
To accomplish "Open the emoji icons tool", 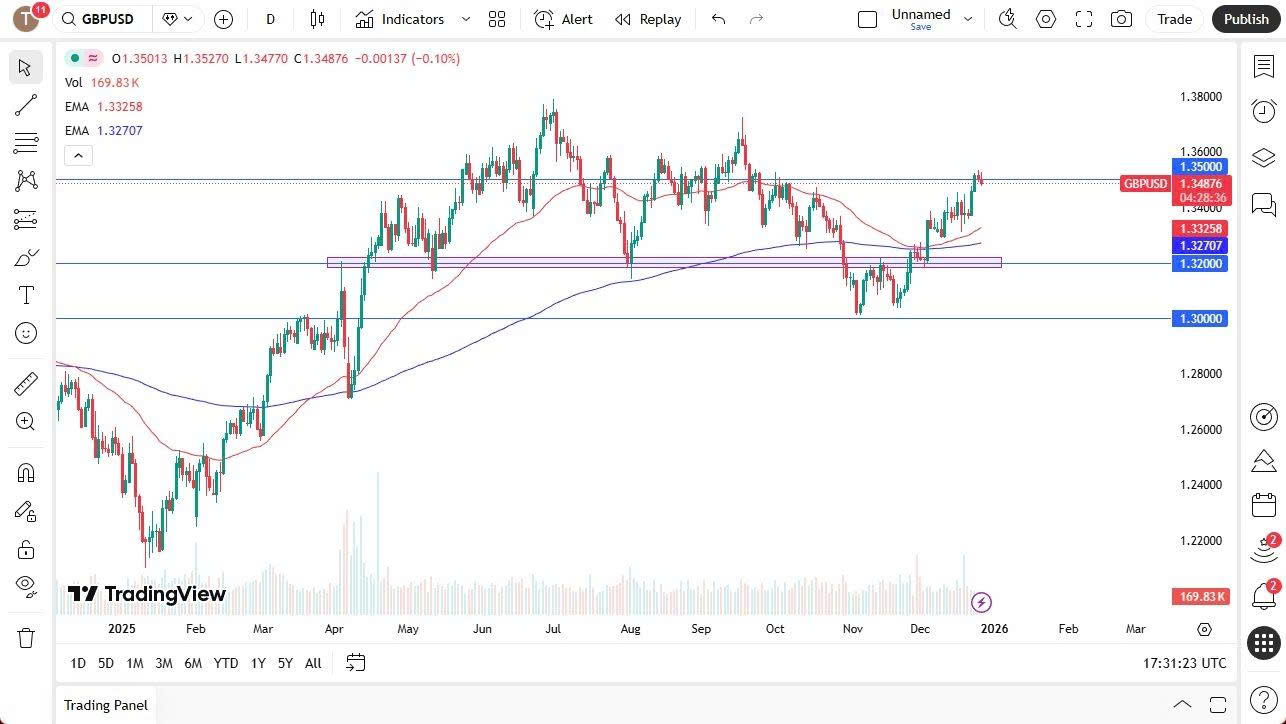I will click(25, 333).
